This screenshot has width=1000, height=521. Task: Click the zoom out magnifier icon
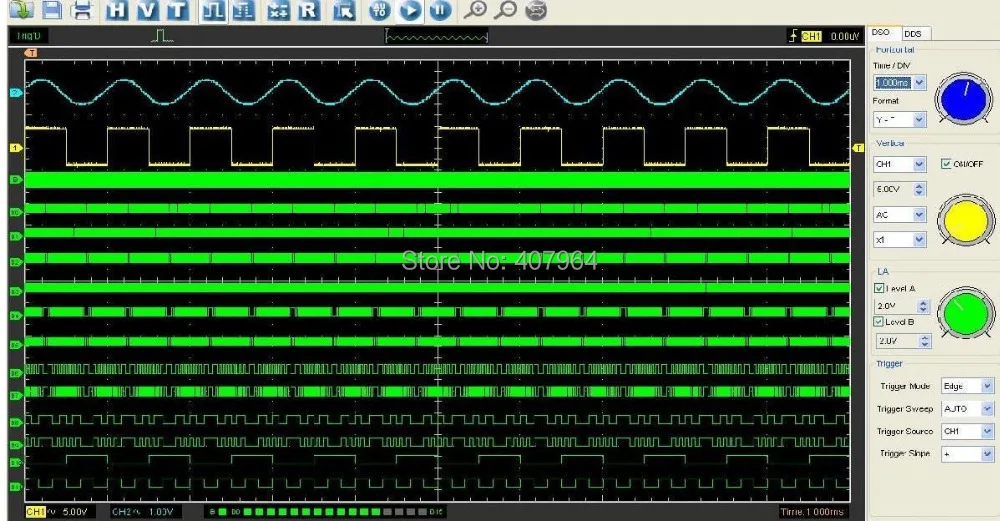506,11
